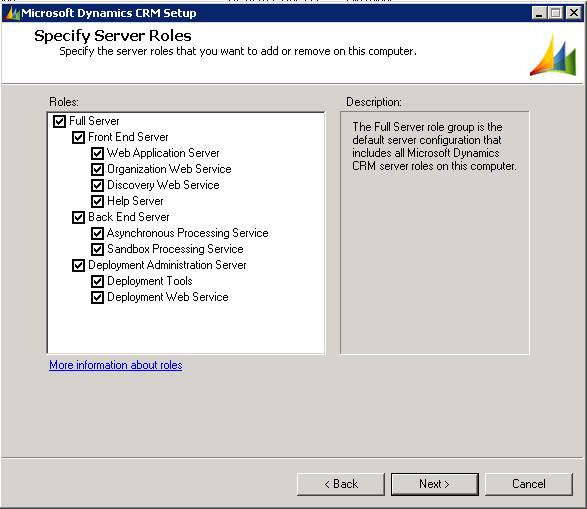Go to the previous step with Back
The image size is (587, 509).
[x=341, y=484]
